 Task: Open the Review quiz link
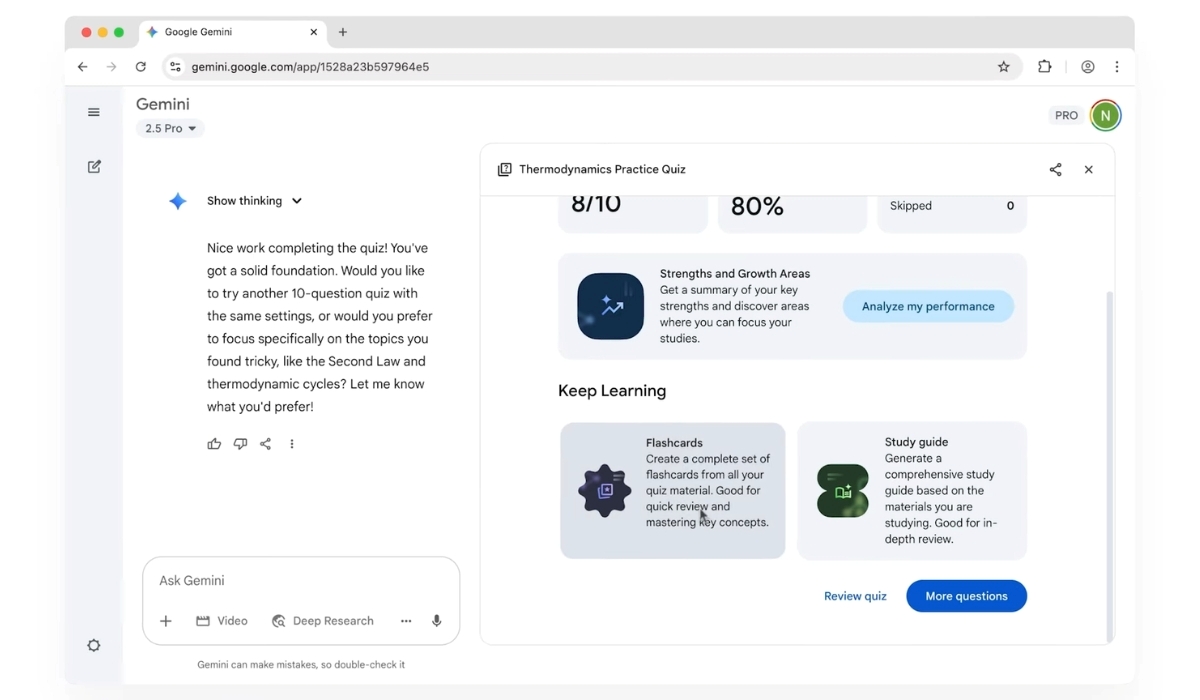pos(855,596)
